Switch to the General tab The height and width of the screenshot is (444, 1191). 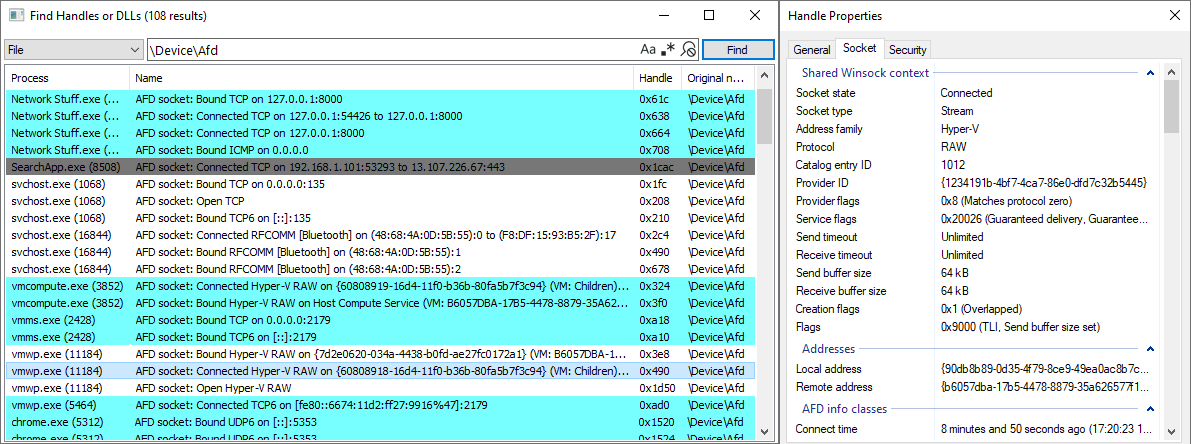pyautogui.click(x=811, y=50)
